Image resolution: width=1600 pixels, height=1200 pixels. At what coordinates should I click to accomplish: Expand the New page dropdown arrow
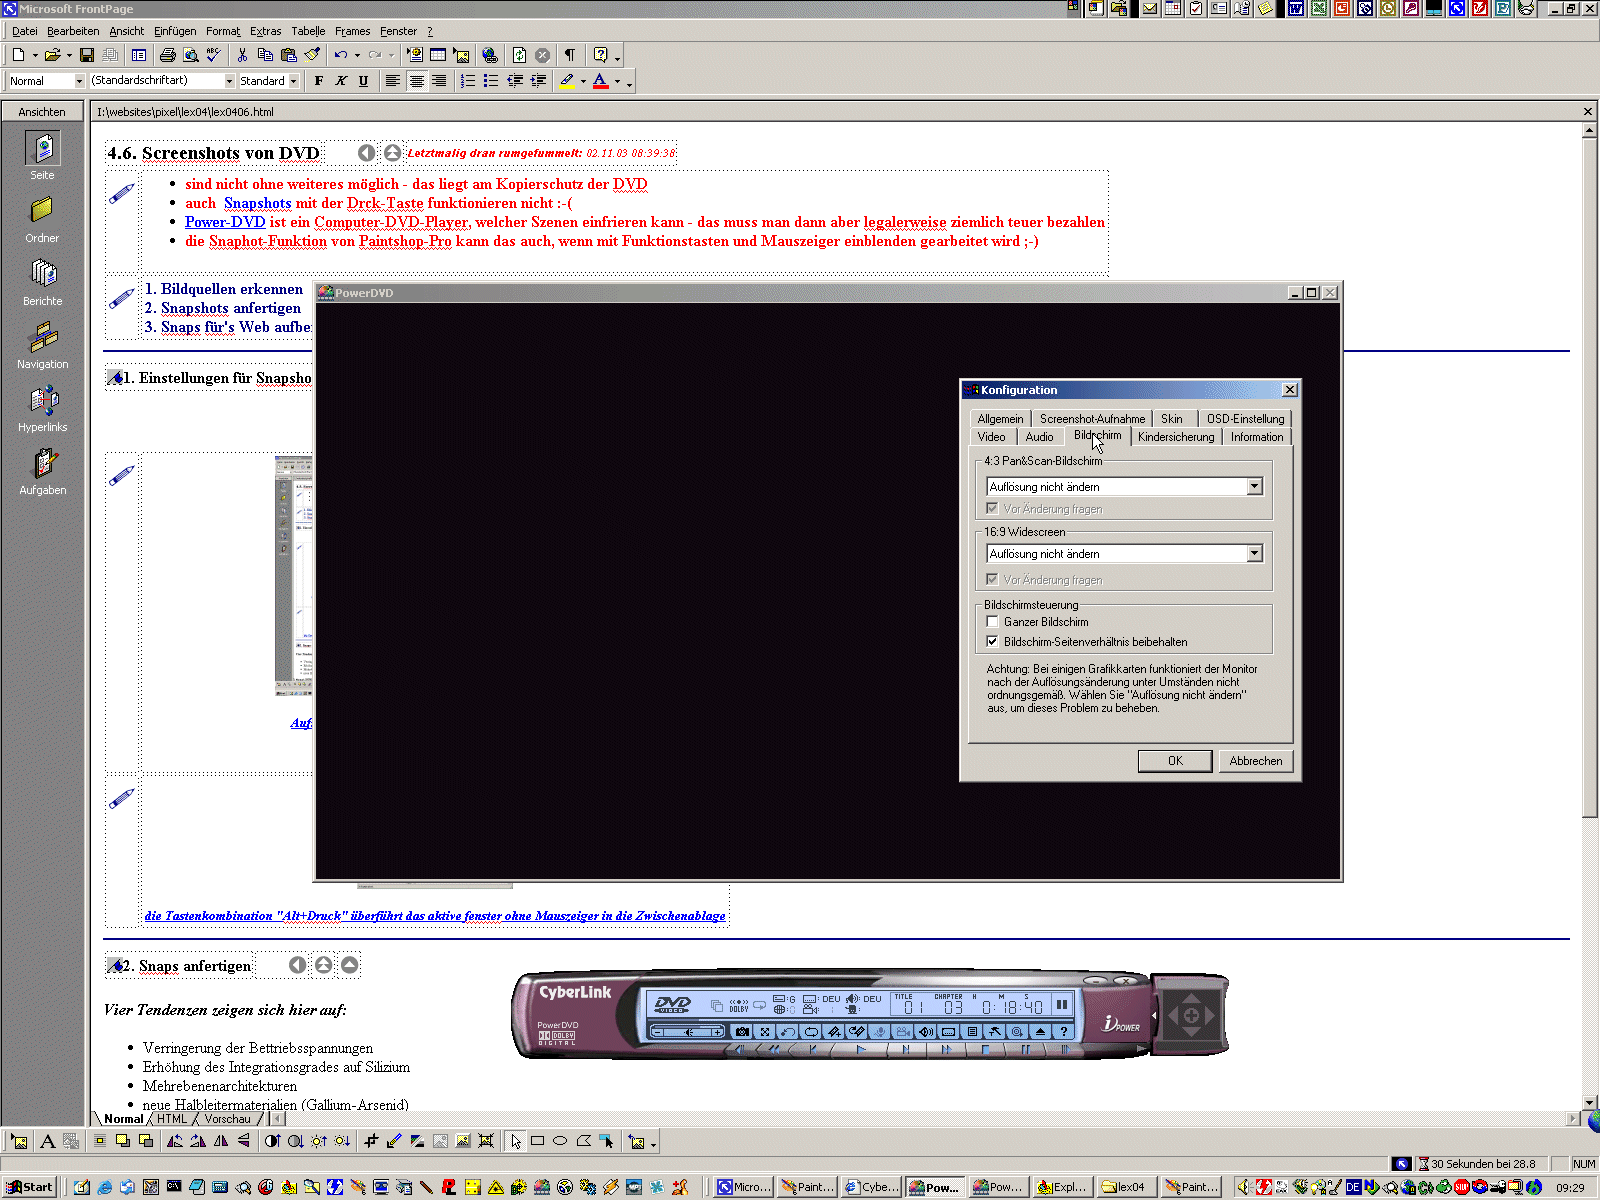click(x=35, y=55)
